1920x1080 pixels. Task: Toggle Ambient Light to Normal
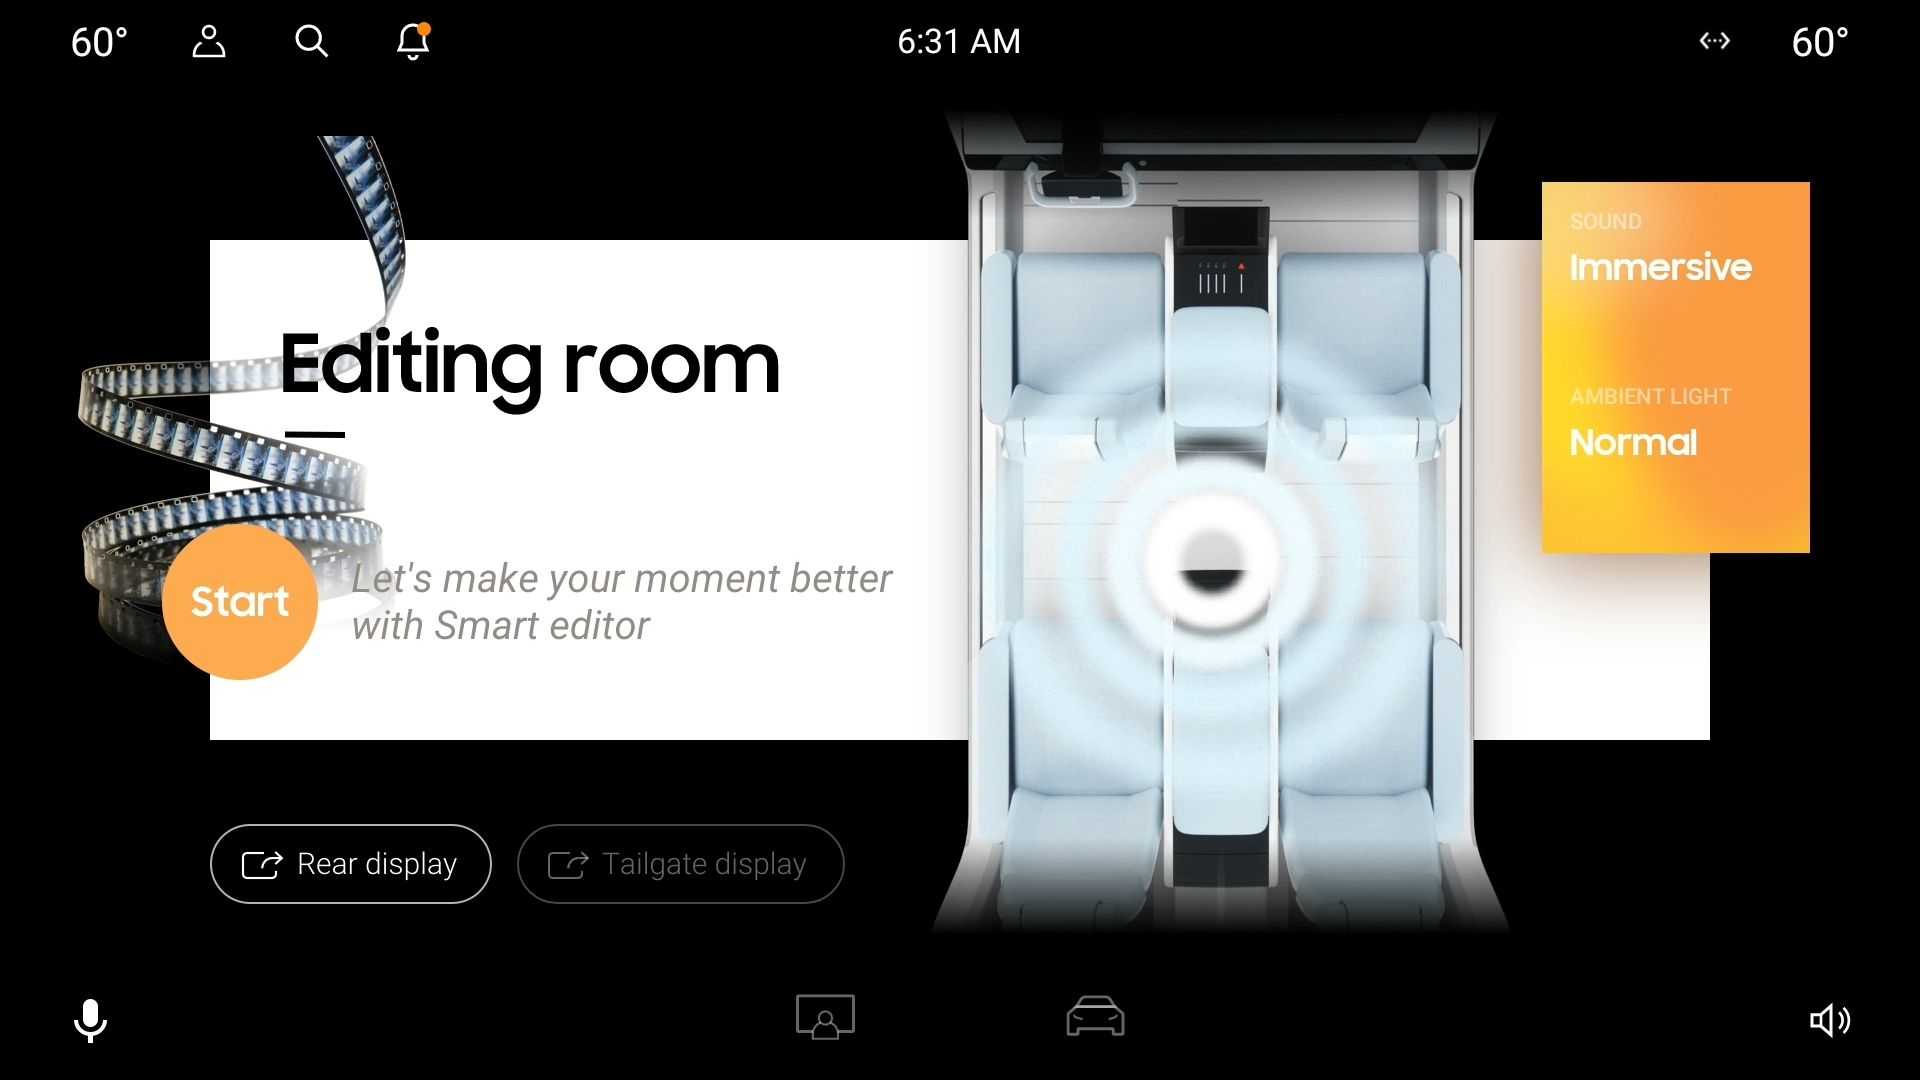coord(1635,442)
